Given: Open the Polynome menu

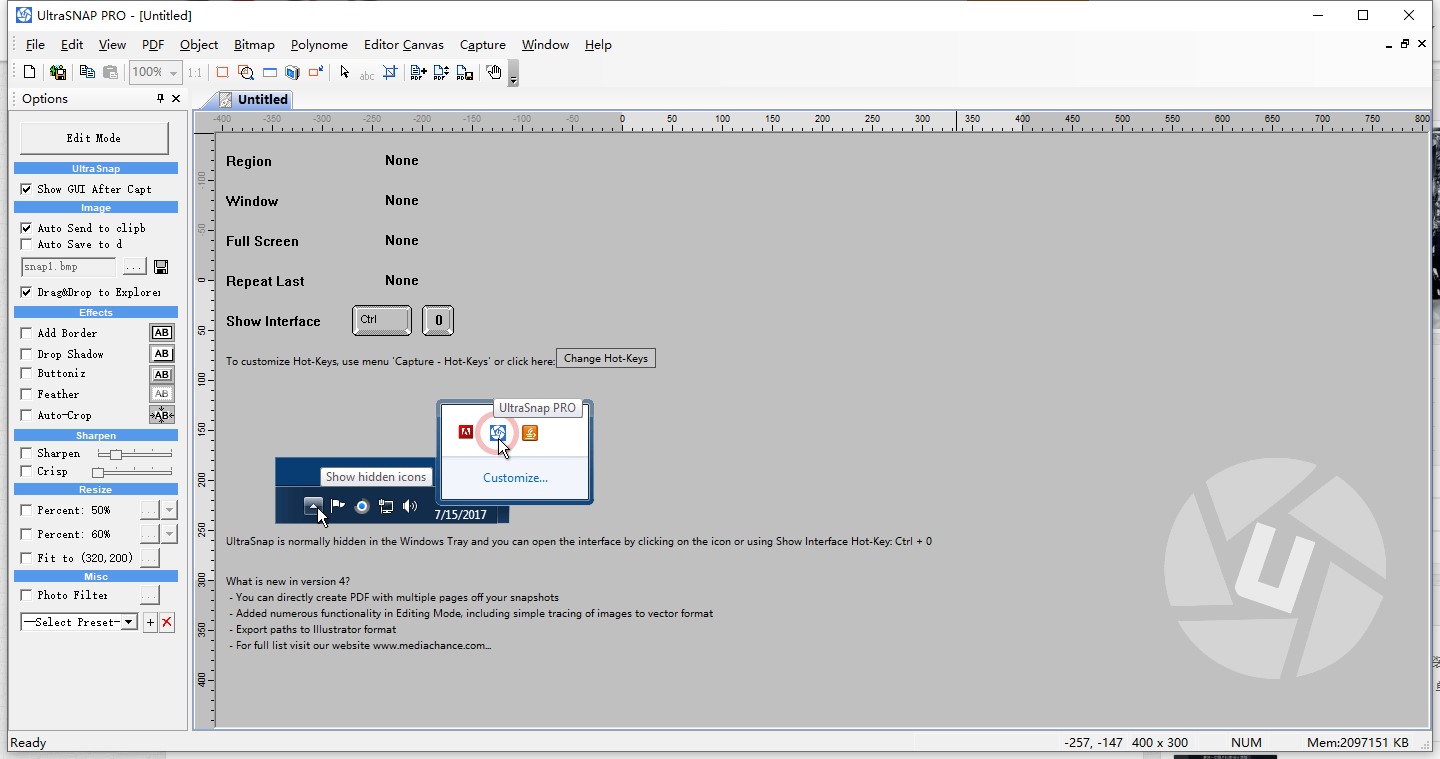Looking at the screenshot, I should [x=319, y=45].
